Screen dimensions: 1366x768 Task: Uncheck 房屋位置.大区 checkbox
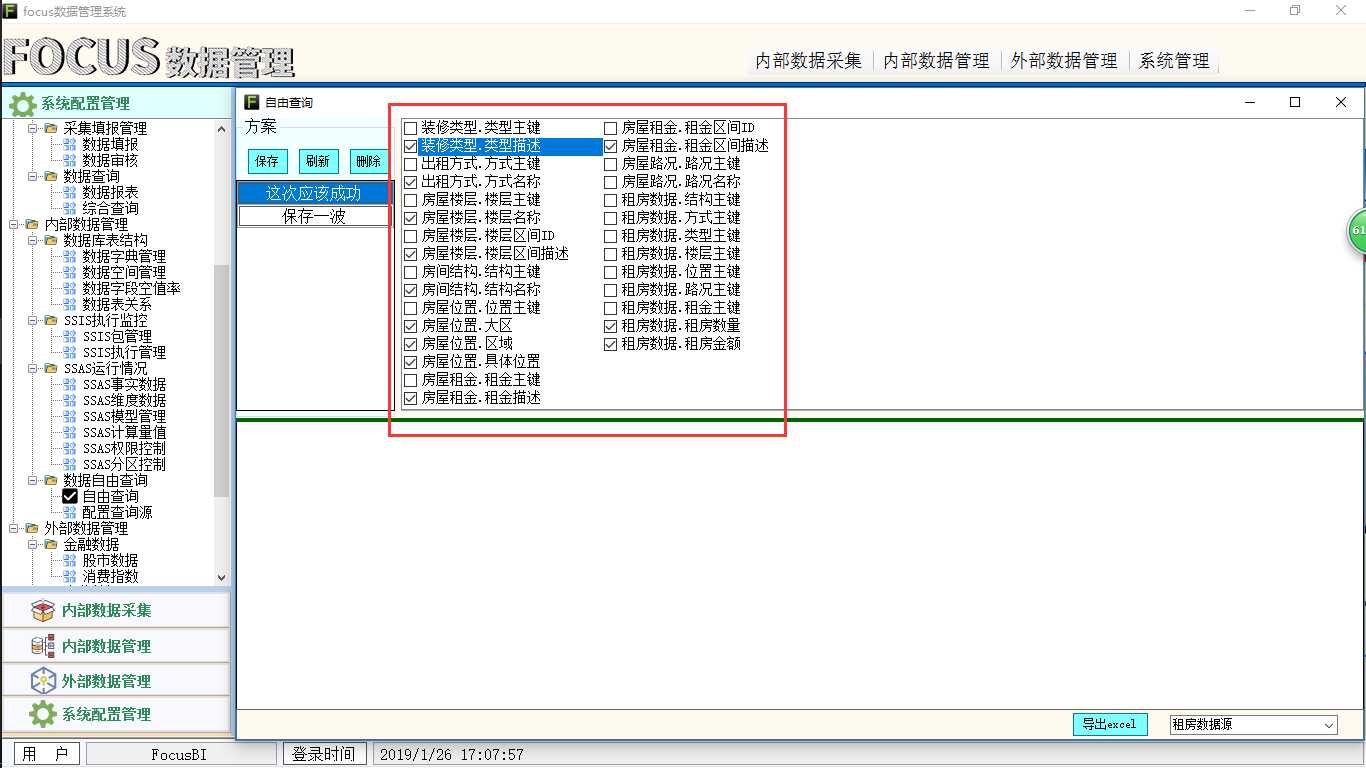[410, 326]
